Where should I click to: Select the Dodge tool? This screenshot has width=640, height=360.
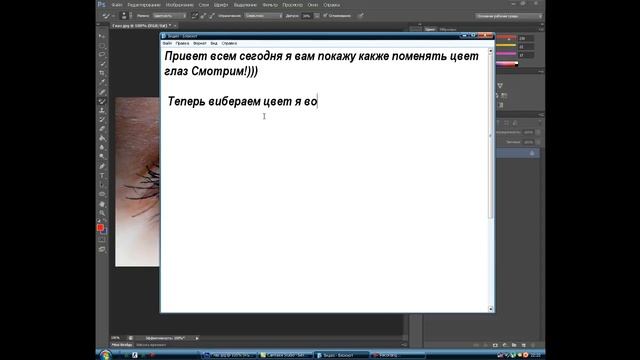102,157
